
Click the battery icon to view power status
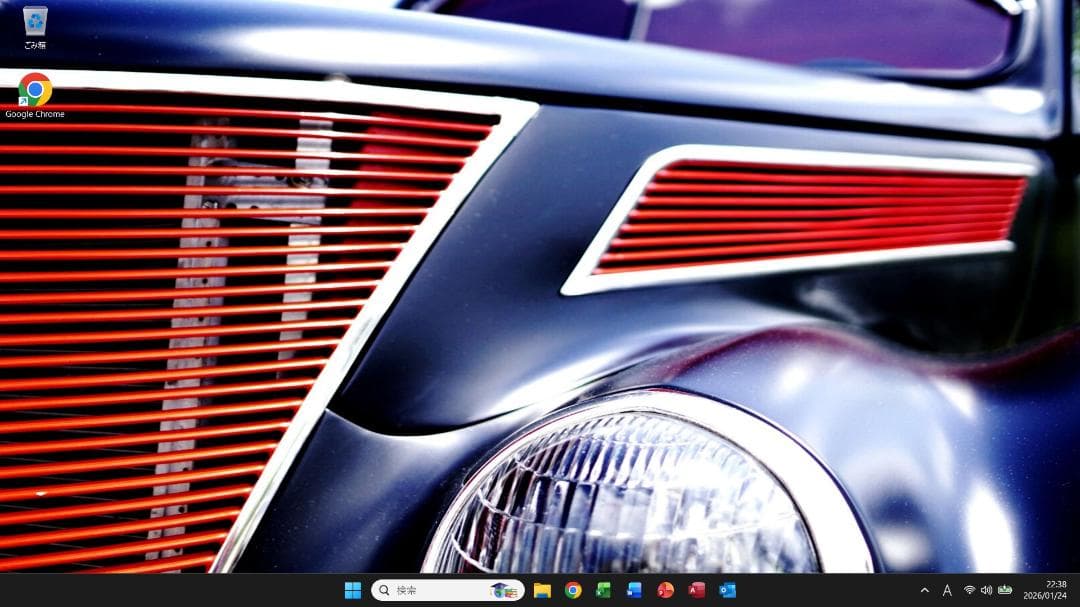coord(1005,589)
